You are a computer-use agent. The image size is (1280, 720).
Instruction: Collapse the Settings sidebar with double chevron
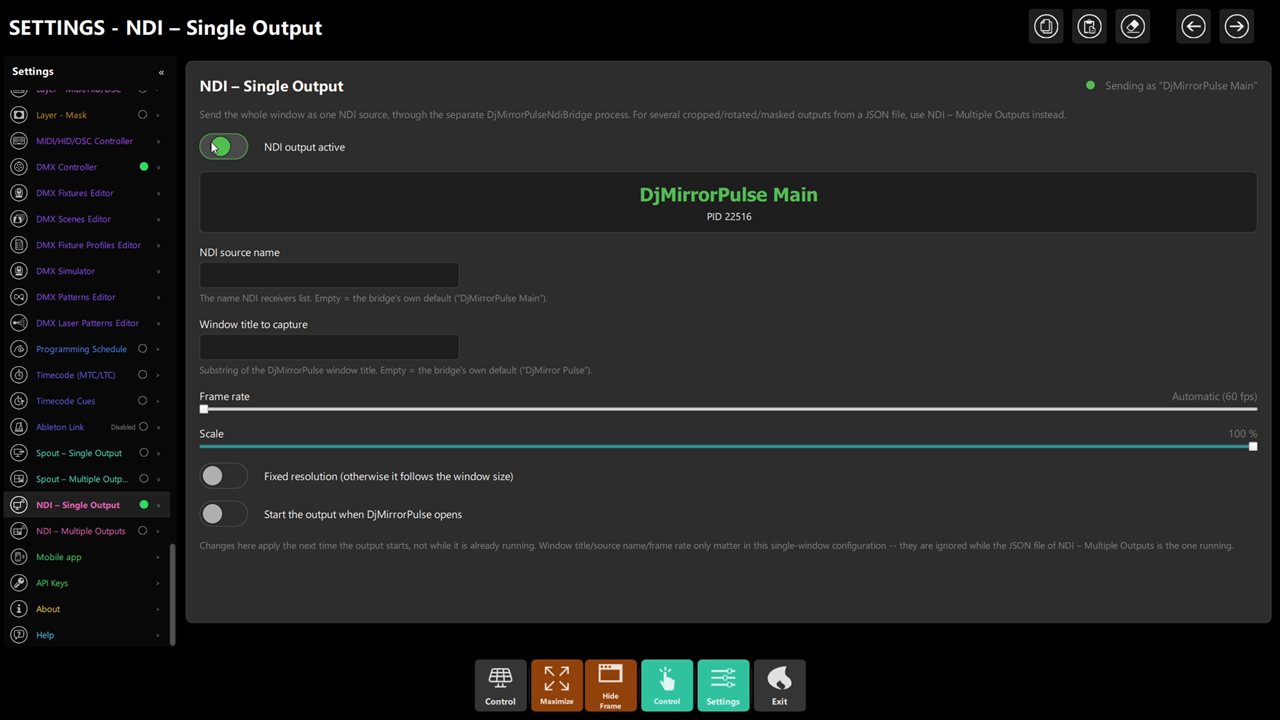click(x=161, y=72)
